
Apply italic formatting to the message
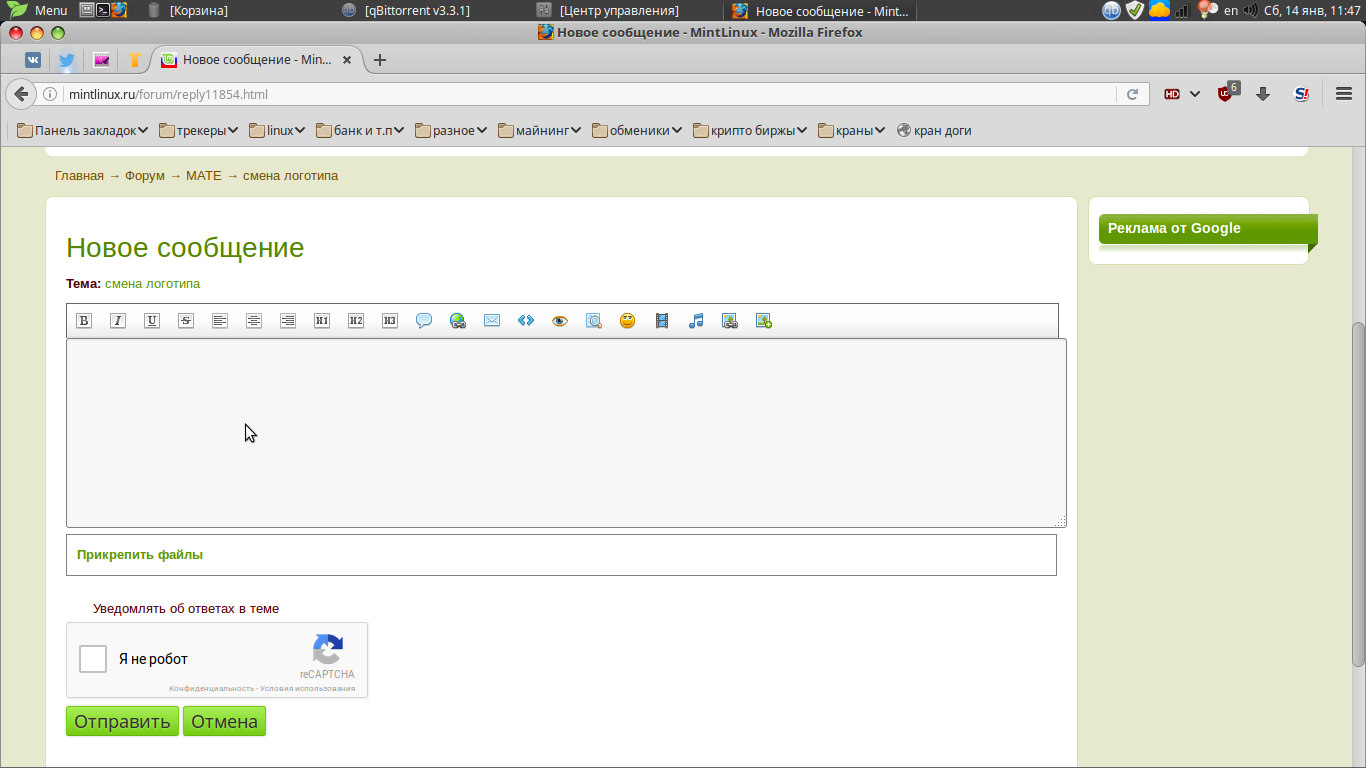tap(118, 321)
